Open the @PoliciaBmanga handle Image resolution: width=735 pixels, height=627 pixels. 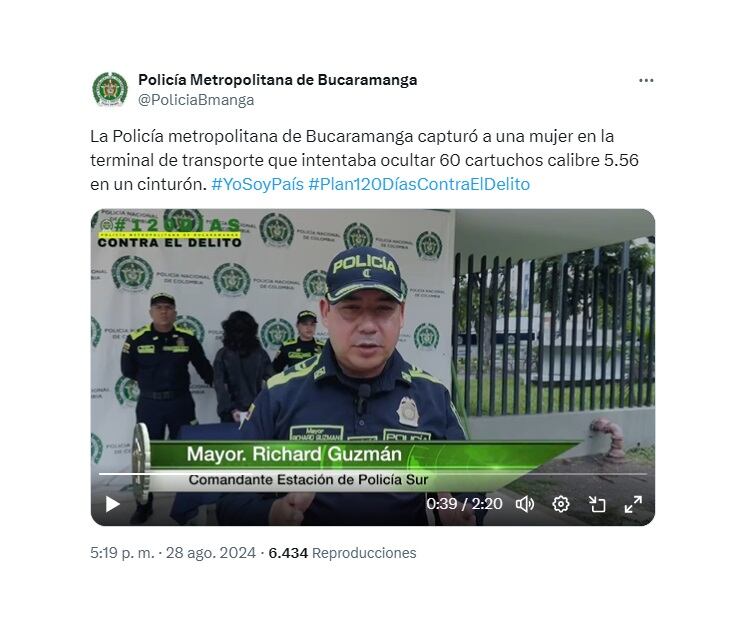pos(196,100)
